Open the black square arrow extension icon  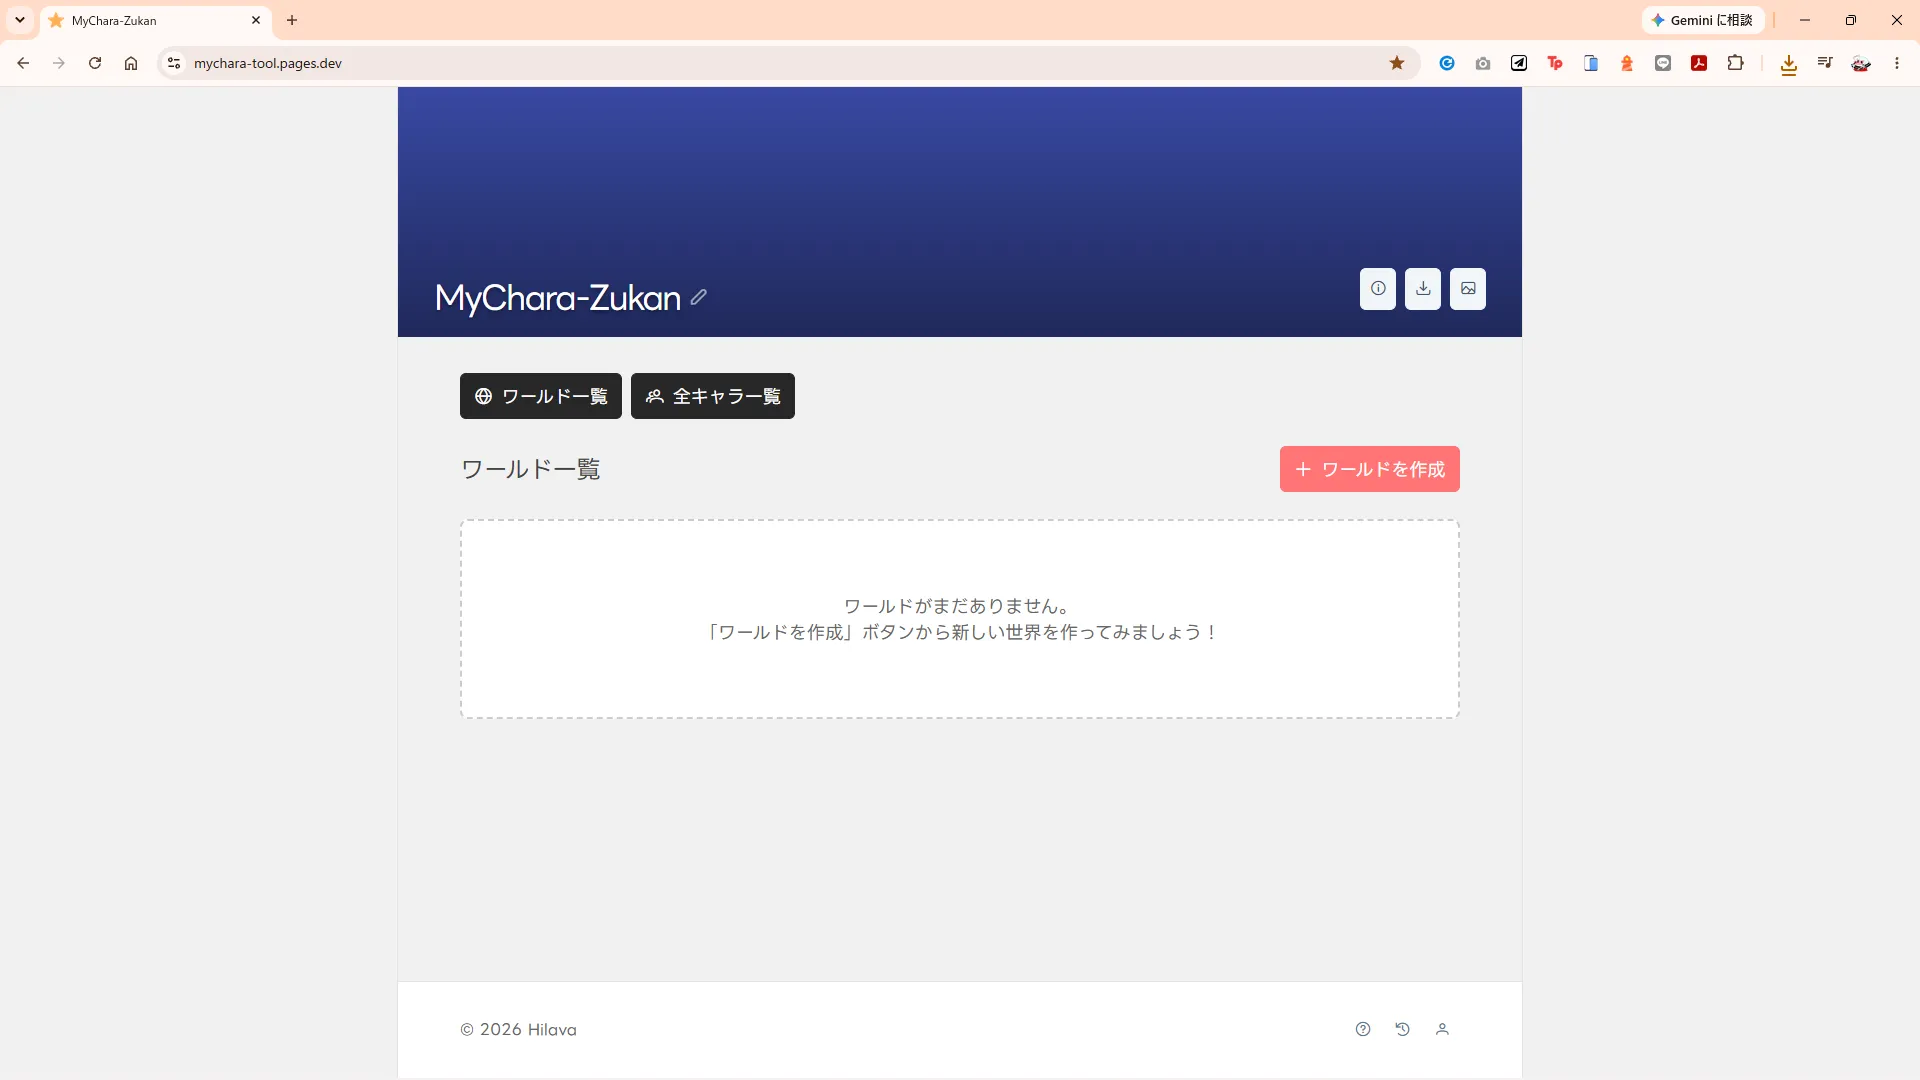click(x=1519, y=63)
